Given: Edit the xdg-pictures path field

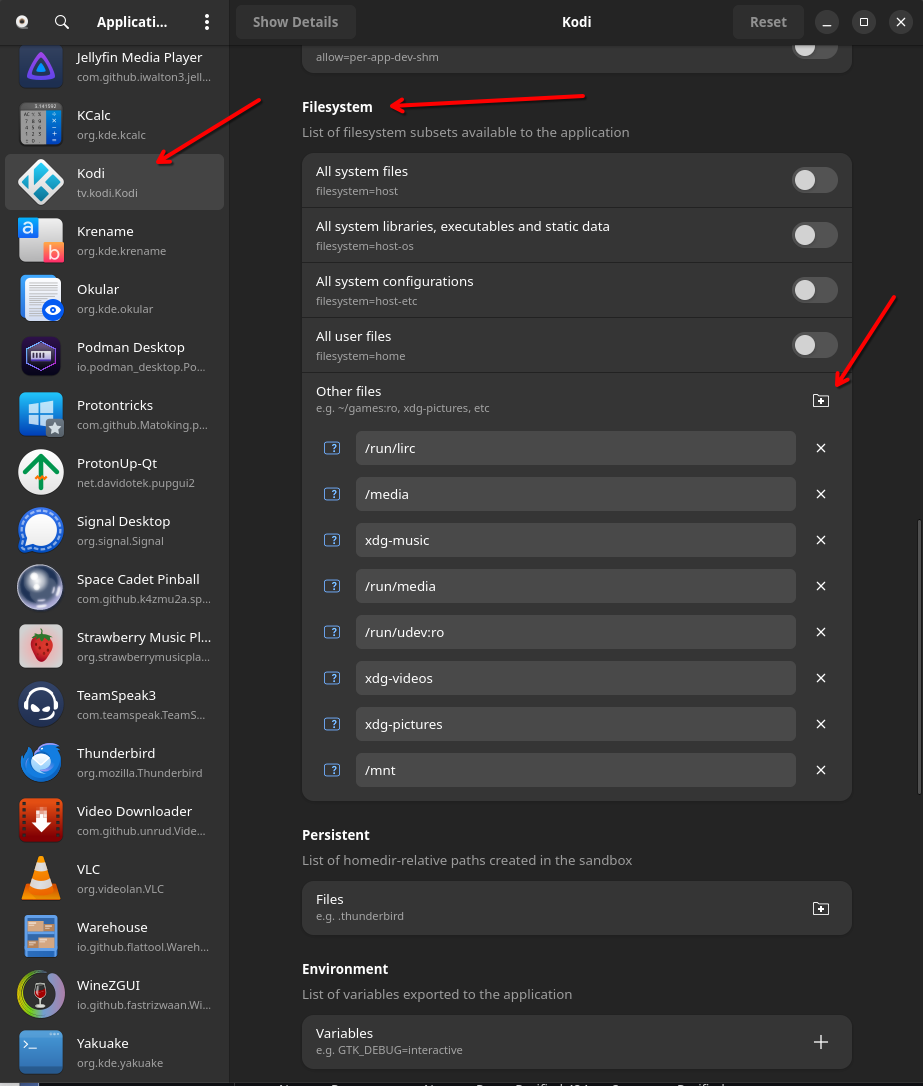Looking at the screenshot, I should pyautogui.click(x=575, y=724).
